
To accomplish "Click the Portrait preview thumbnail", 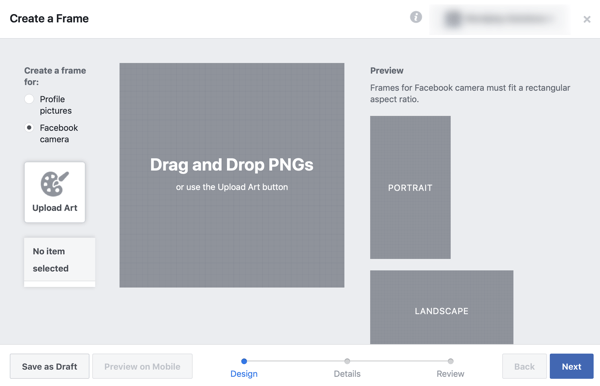I will [x=410, y=187].
